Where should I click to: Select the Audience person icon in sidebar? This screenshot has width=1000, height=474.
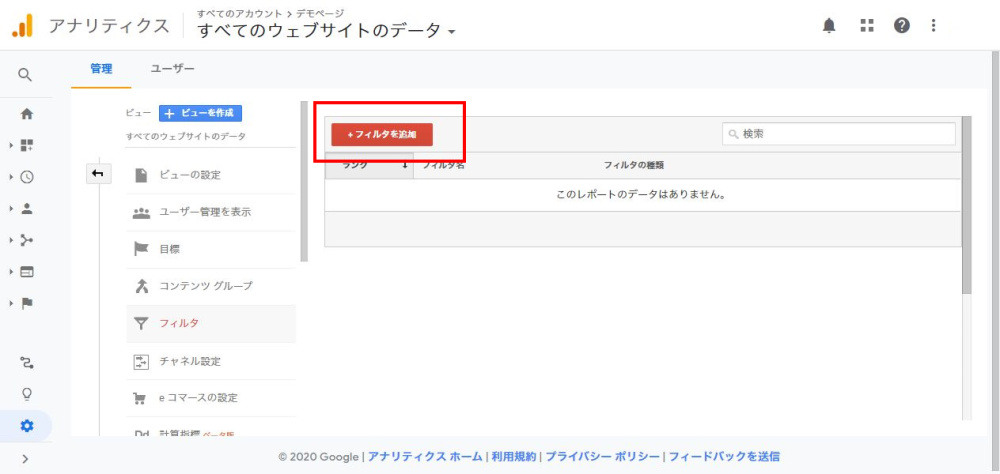pos(27,209)
